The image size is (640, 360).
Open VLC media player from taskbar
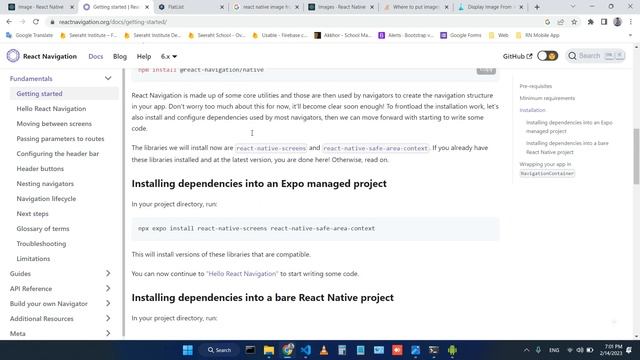pyautogui.click(x=324, y=350)
